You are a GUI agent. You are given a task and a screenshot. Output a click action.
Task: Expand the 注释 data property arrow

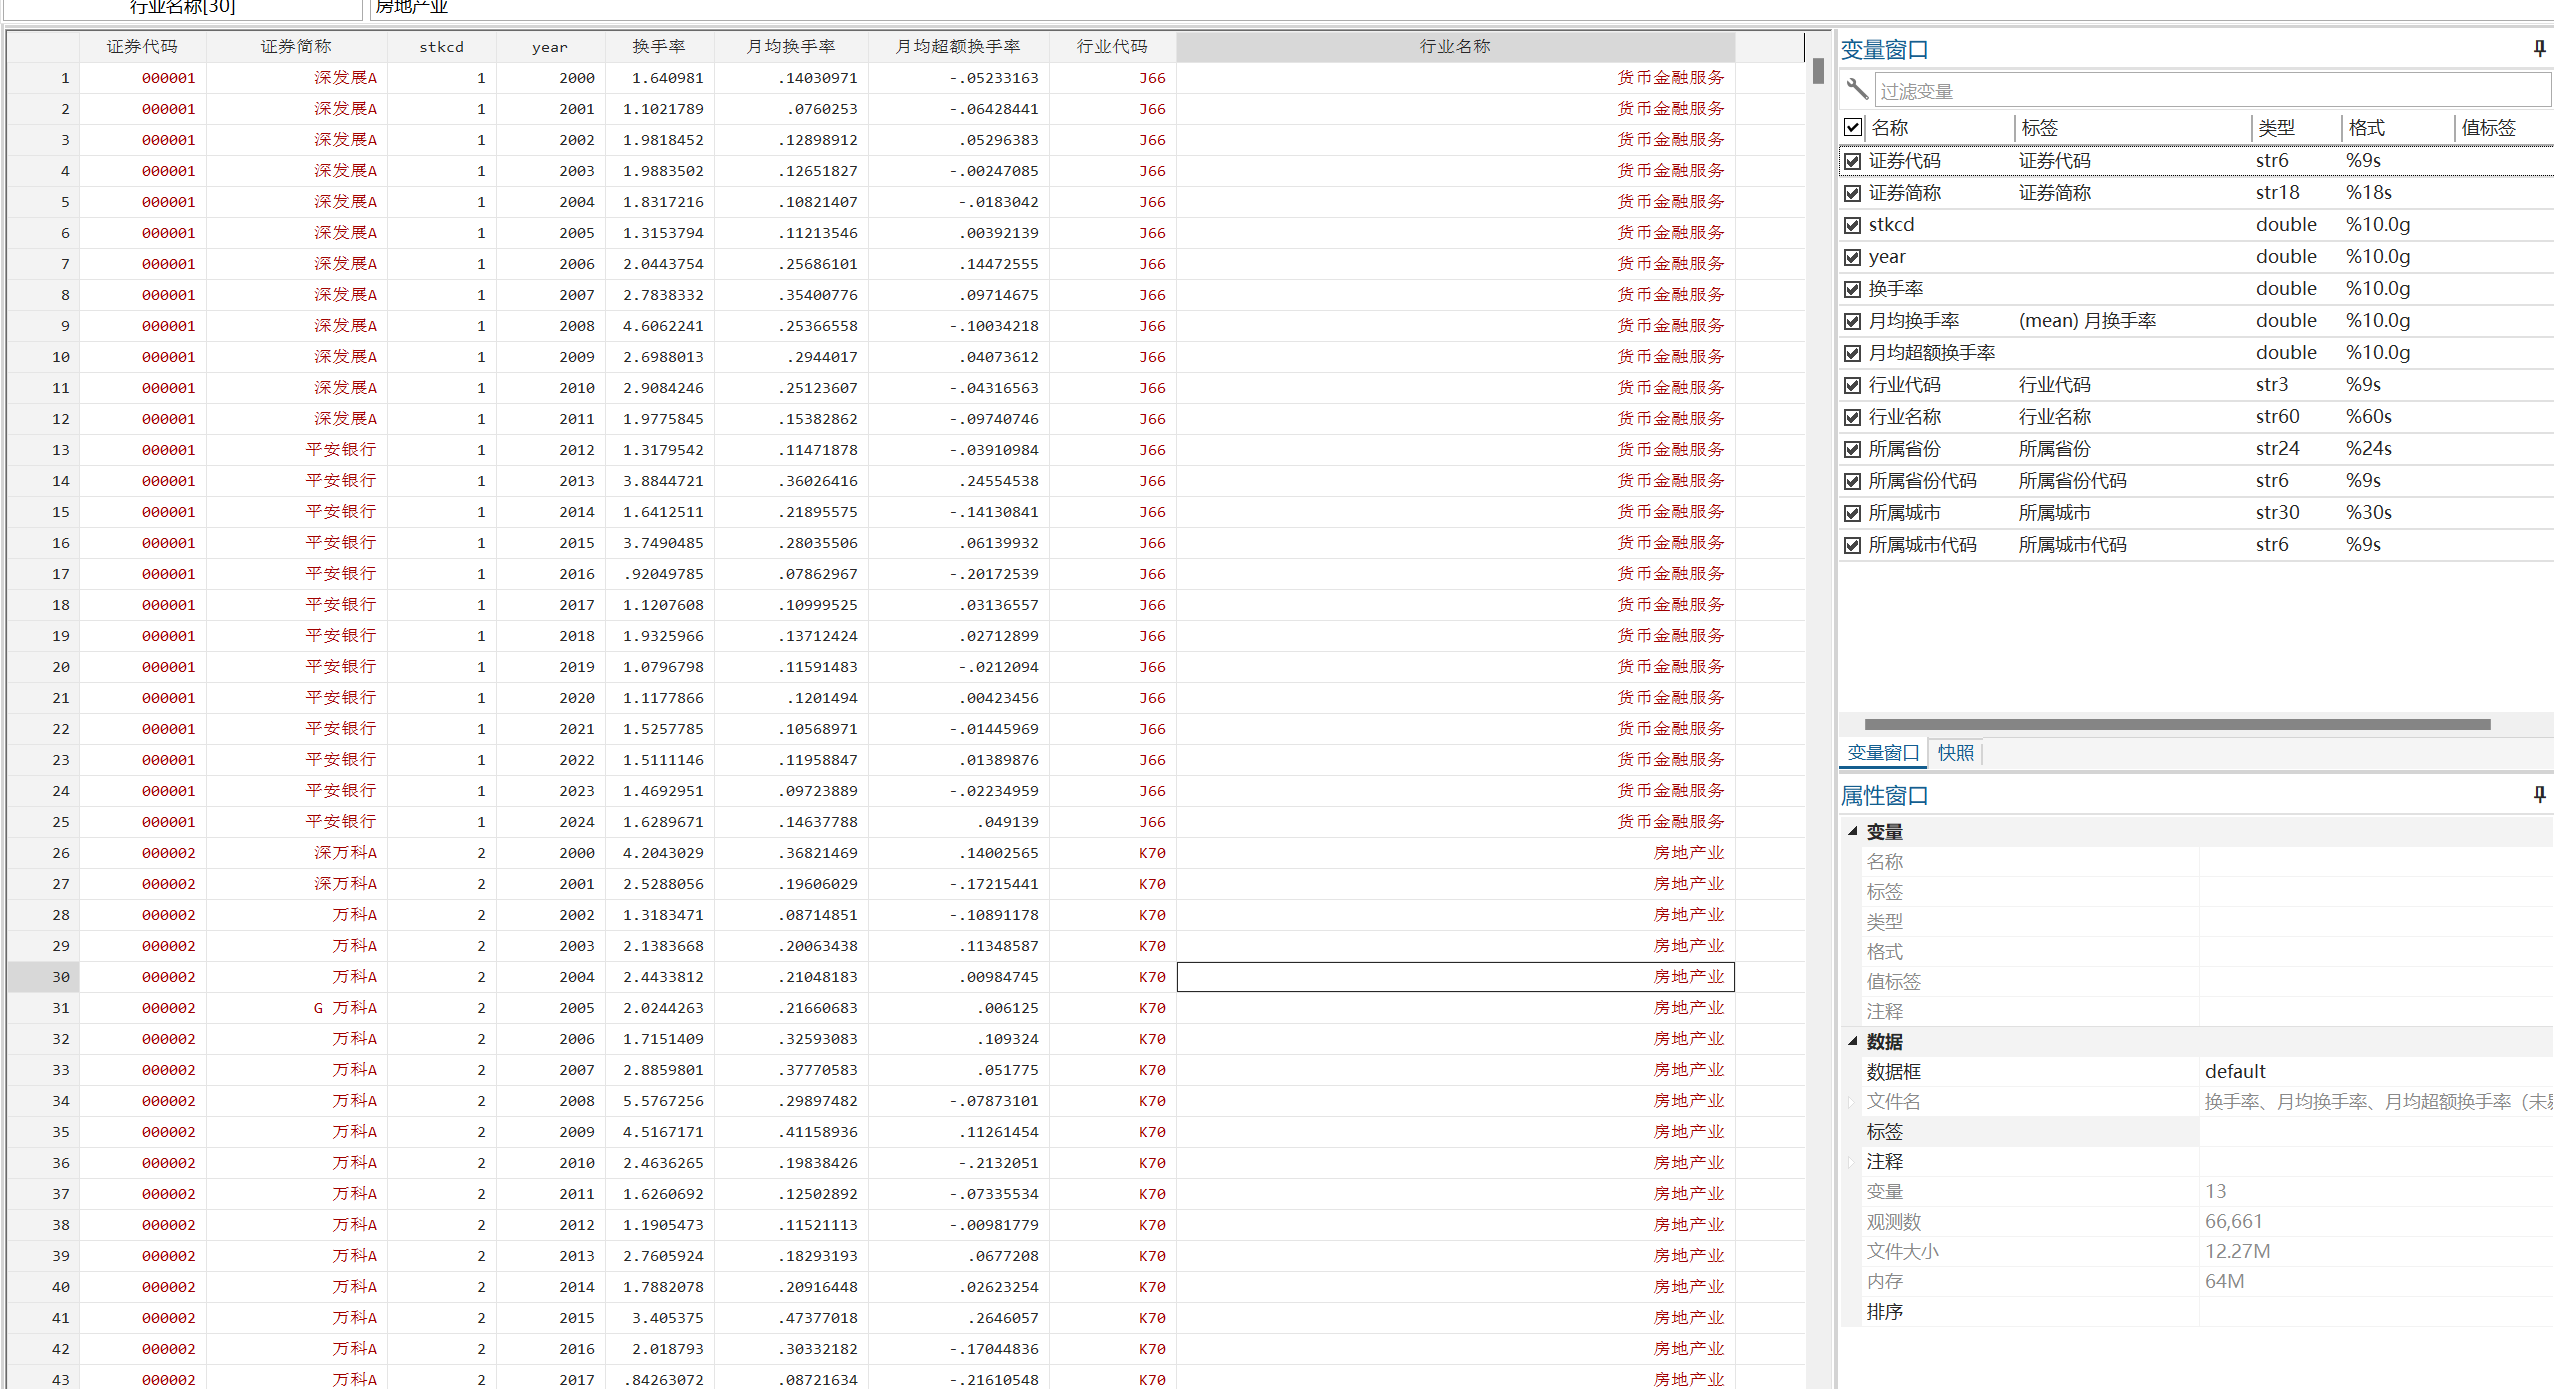(1851, 1162)
